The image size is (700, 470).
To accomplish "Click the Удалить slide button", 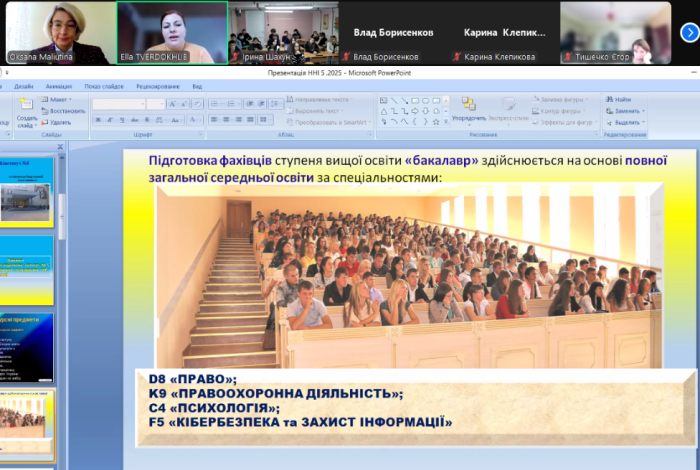I will click(58, 122).
